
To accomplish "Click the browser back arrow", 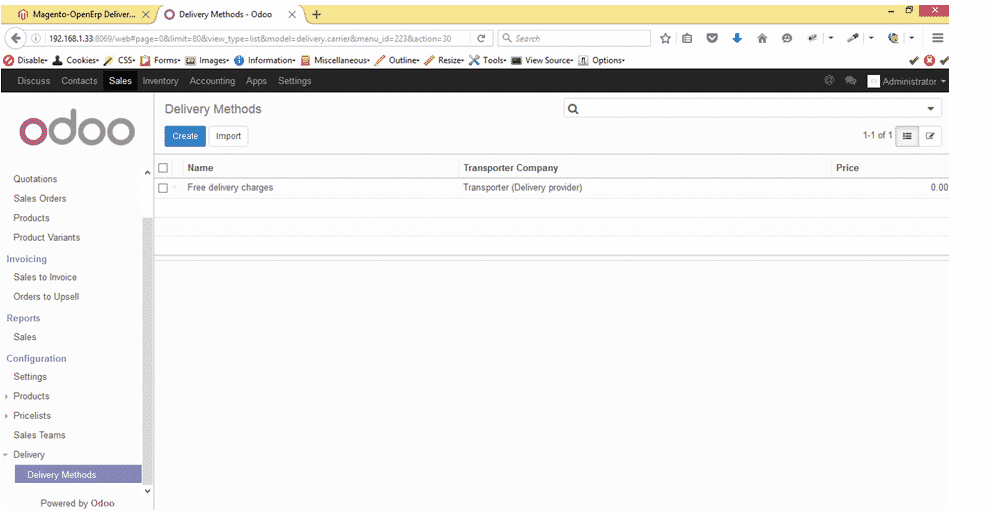I will tap(16, 39).
